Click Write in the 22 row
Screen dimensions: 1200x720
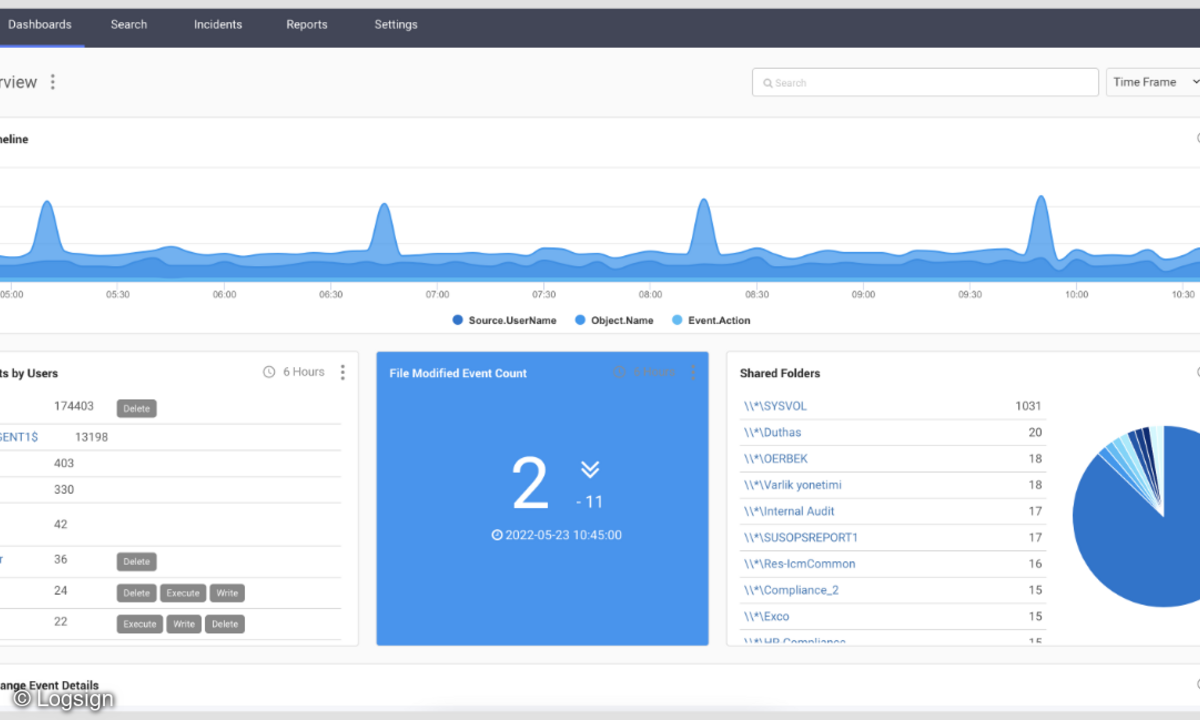184,624
